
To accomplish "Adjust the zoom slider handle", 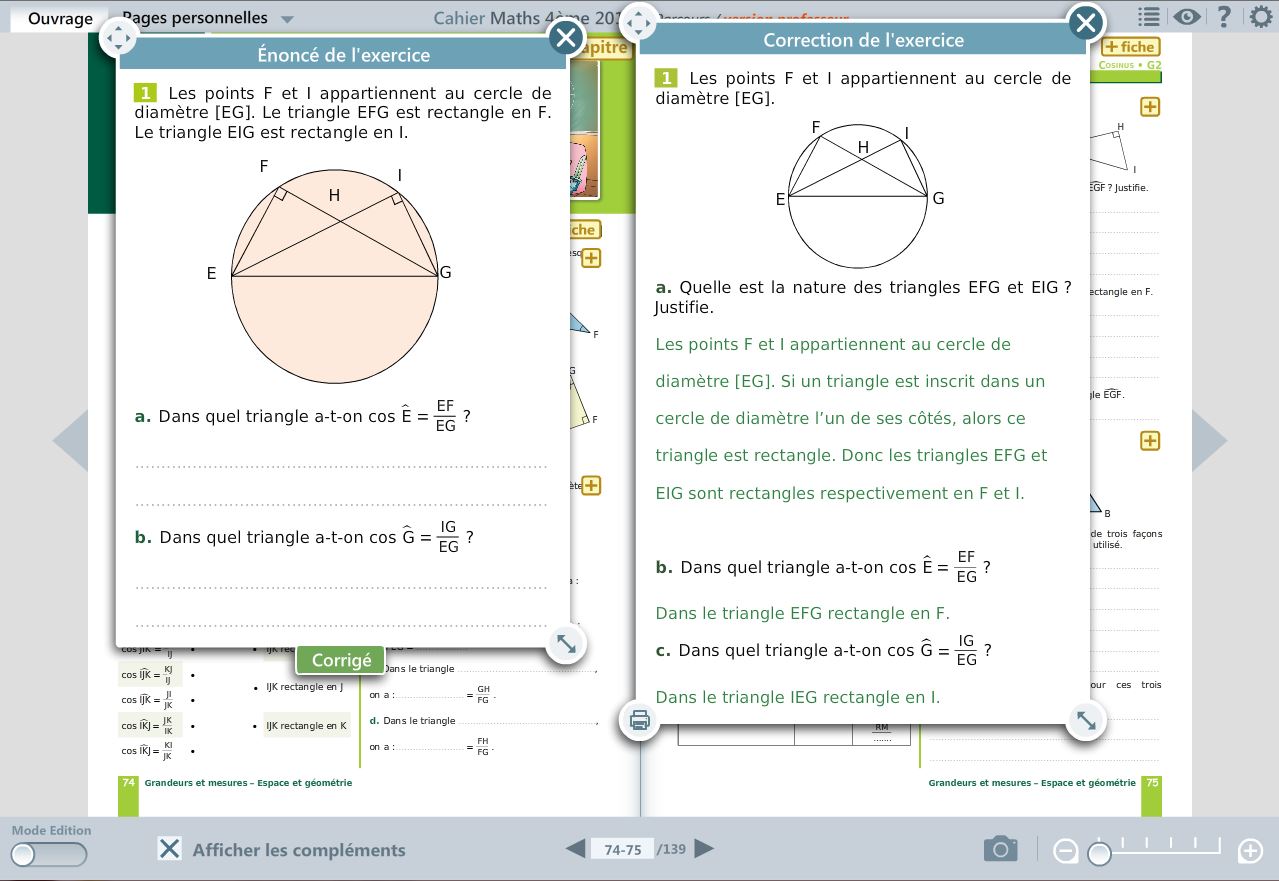I will pos(1099,853).
